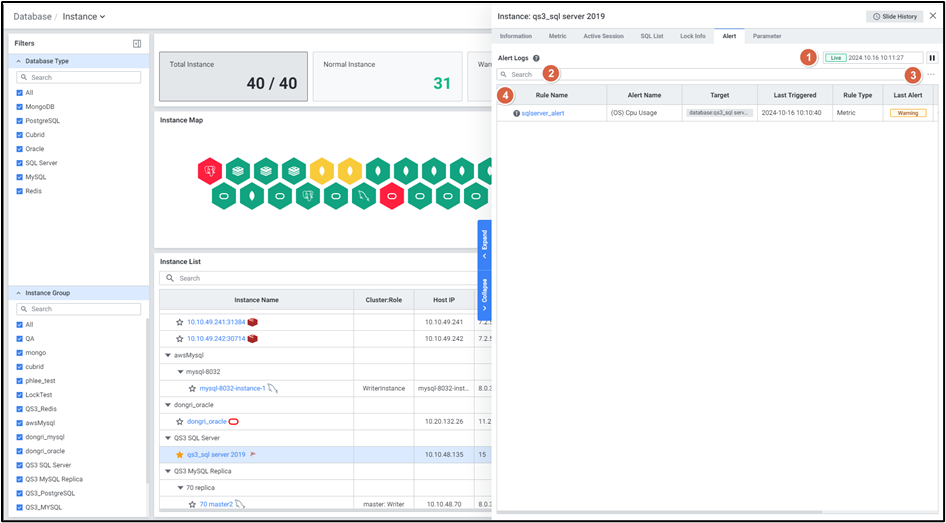Pause live updates with the pause icon

932,58
